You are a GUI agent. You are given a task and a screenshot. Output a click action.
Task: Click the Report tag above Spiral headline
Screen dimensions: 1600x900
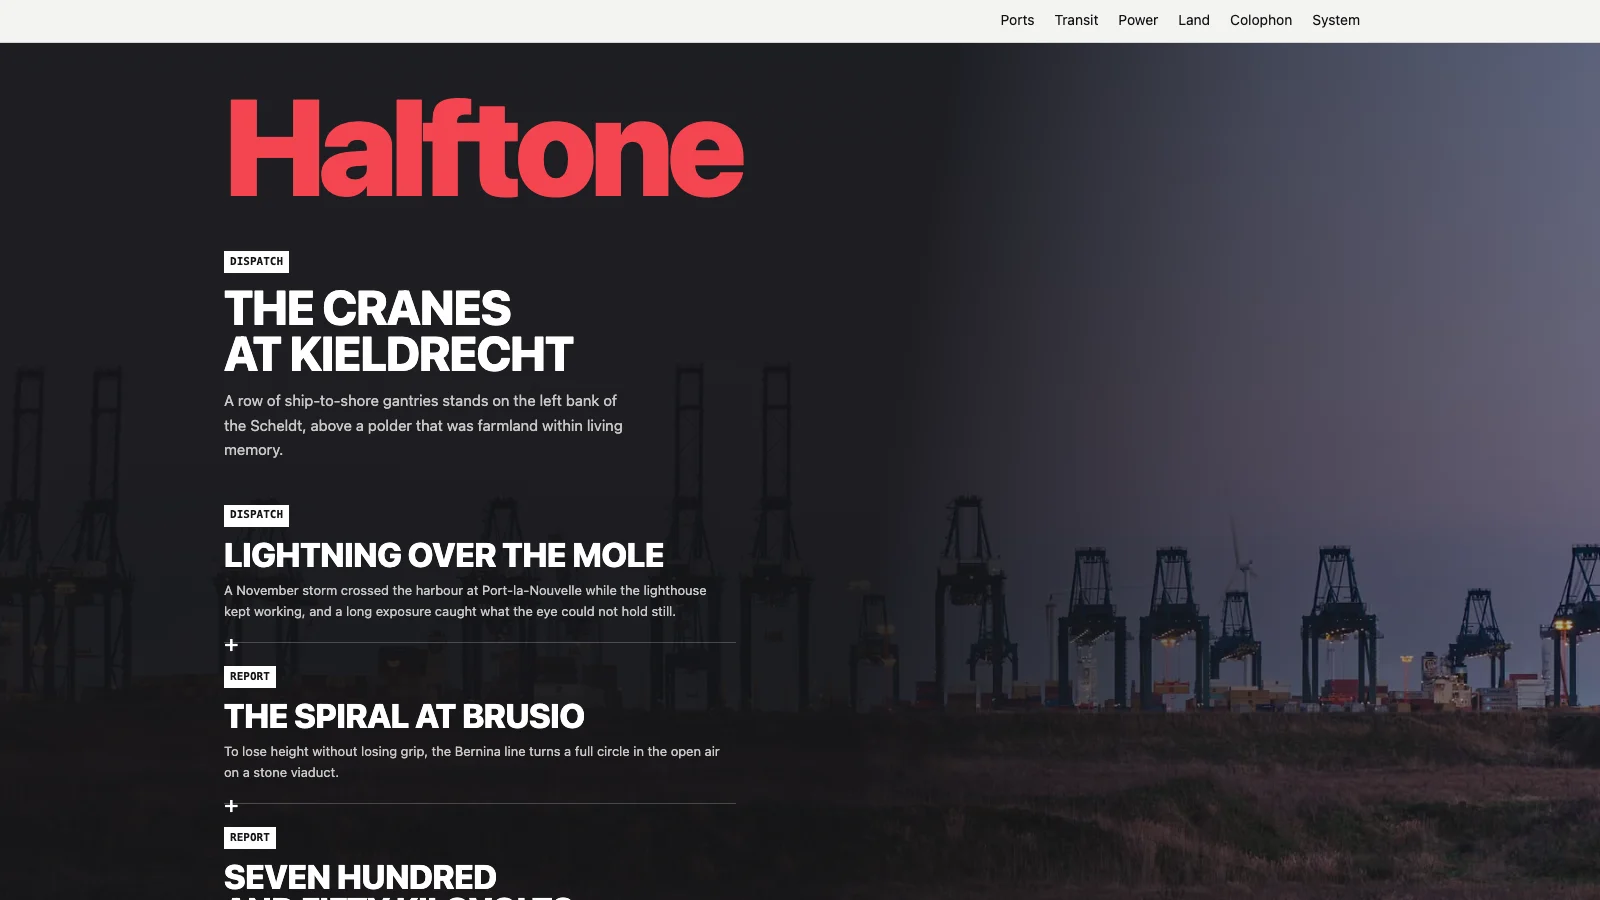(x=250, y=677)
